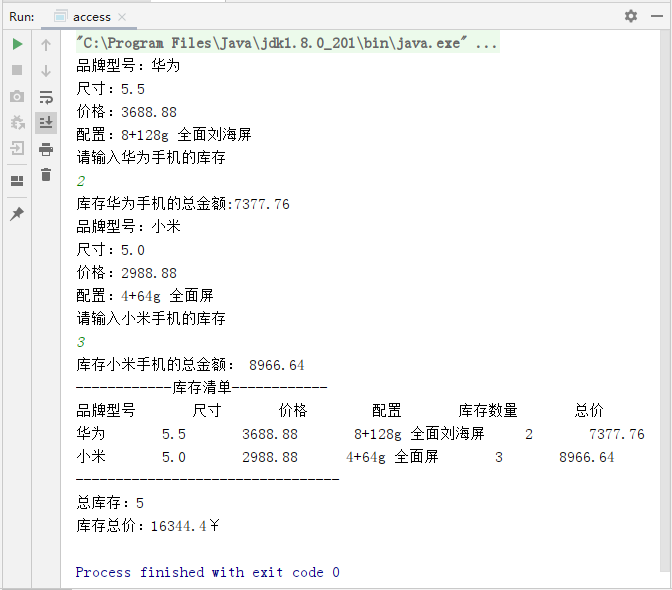Image resolution: width=672 pixels, height=590 pixels.
Task: Click the Exit icon in Run sidebar
Action: tap(17, 149)
